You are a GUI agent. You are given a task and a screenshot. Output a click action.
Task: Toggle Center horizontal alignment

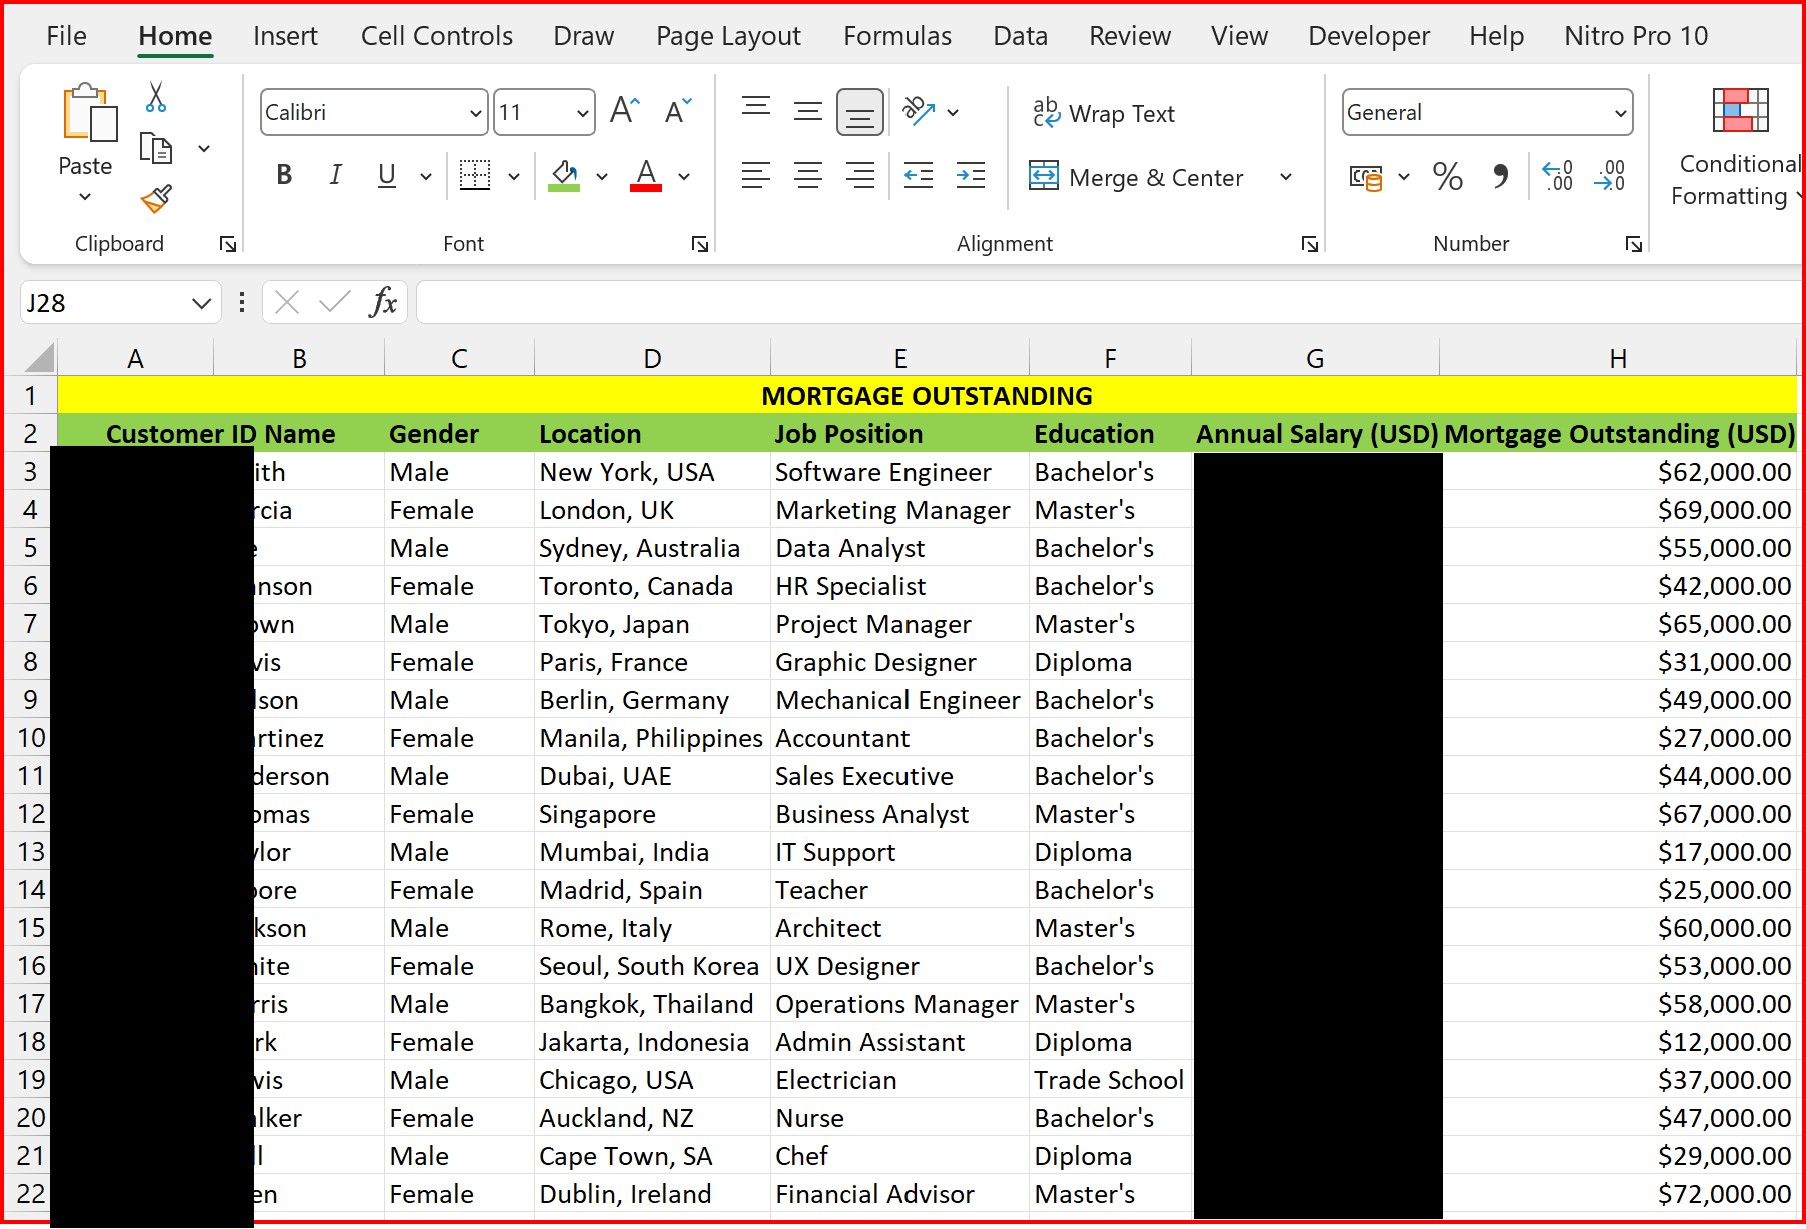(x=808, y=176)
